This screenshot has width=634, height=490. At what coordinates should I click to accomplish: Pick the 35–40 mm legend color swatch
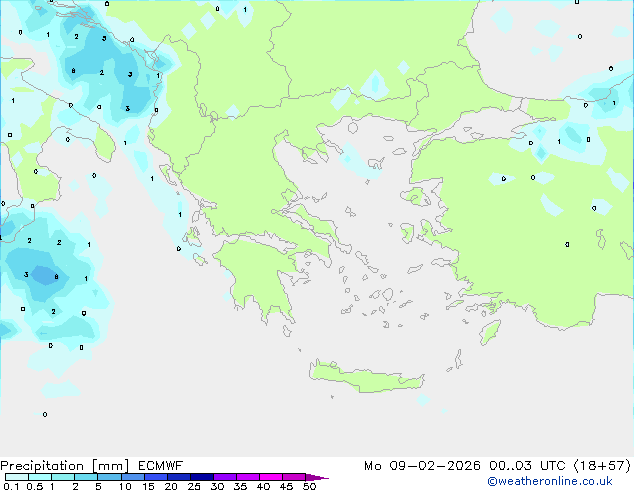point(247,477)
